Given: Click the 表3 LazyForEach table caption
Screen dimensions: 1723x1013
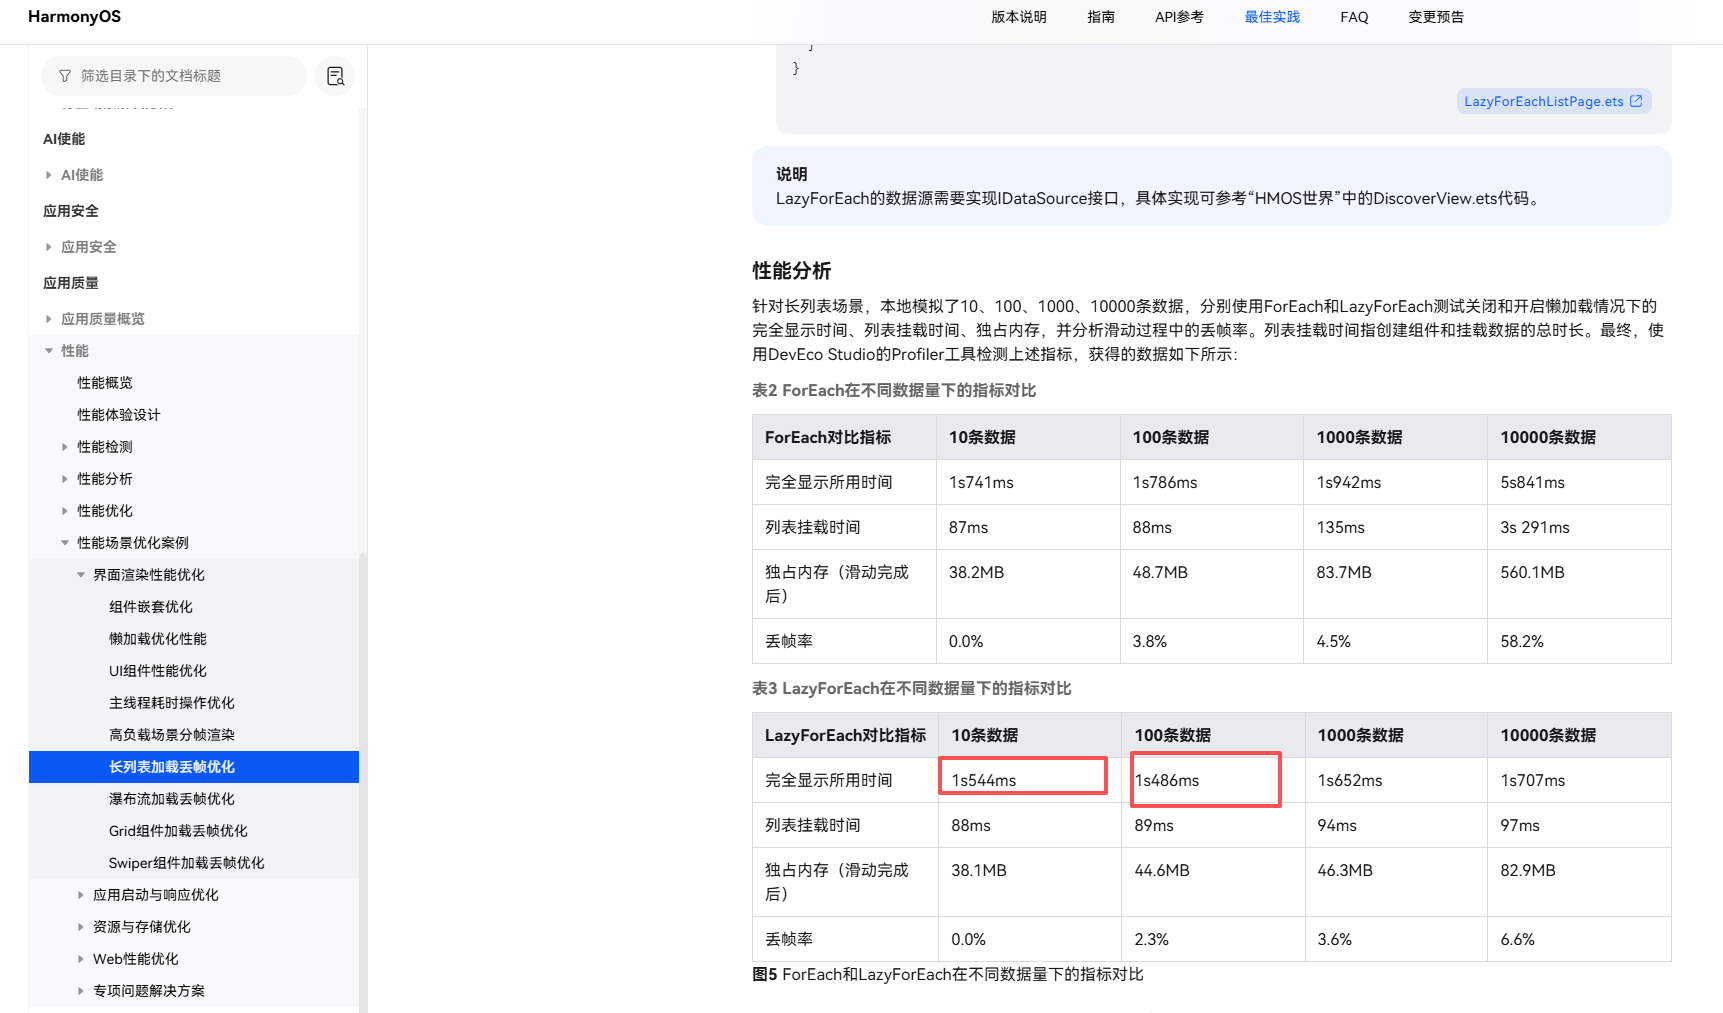Looking at the screenshot, I should pos(912,688).
